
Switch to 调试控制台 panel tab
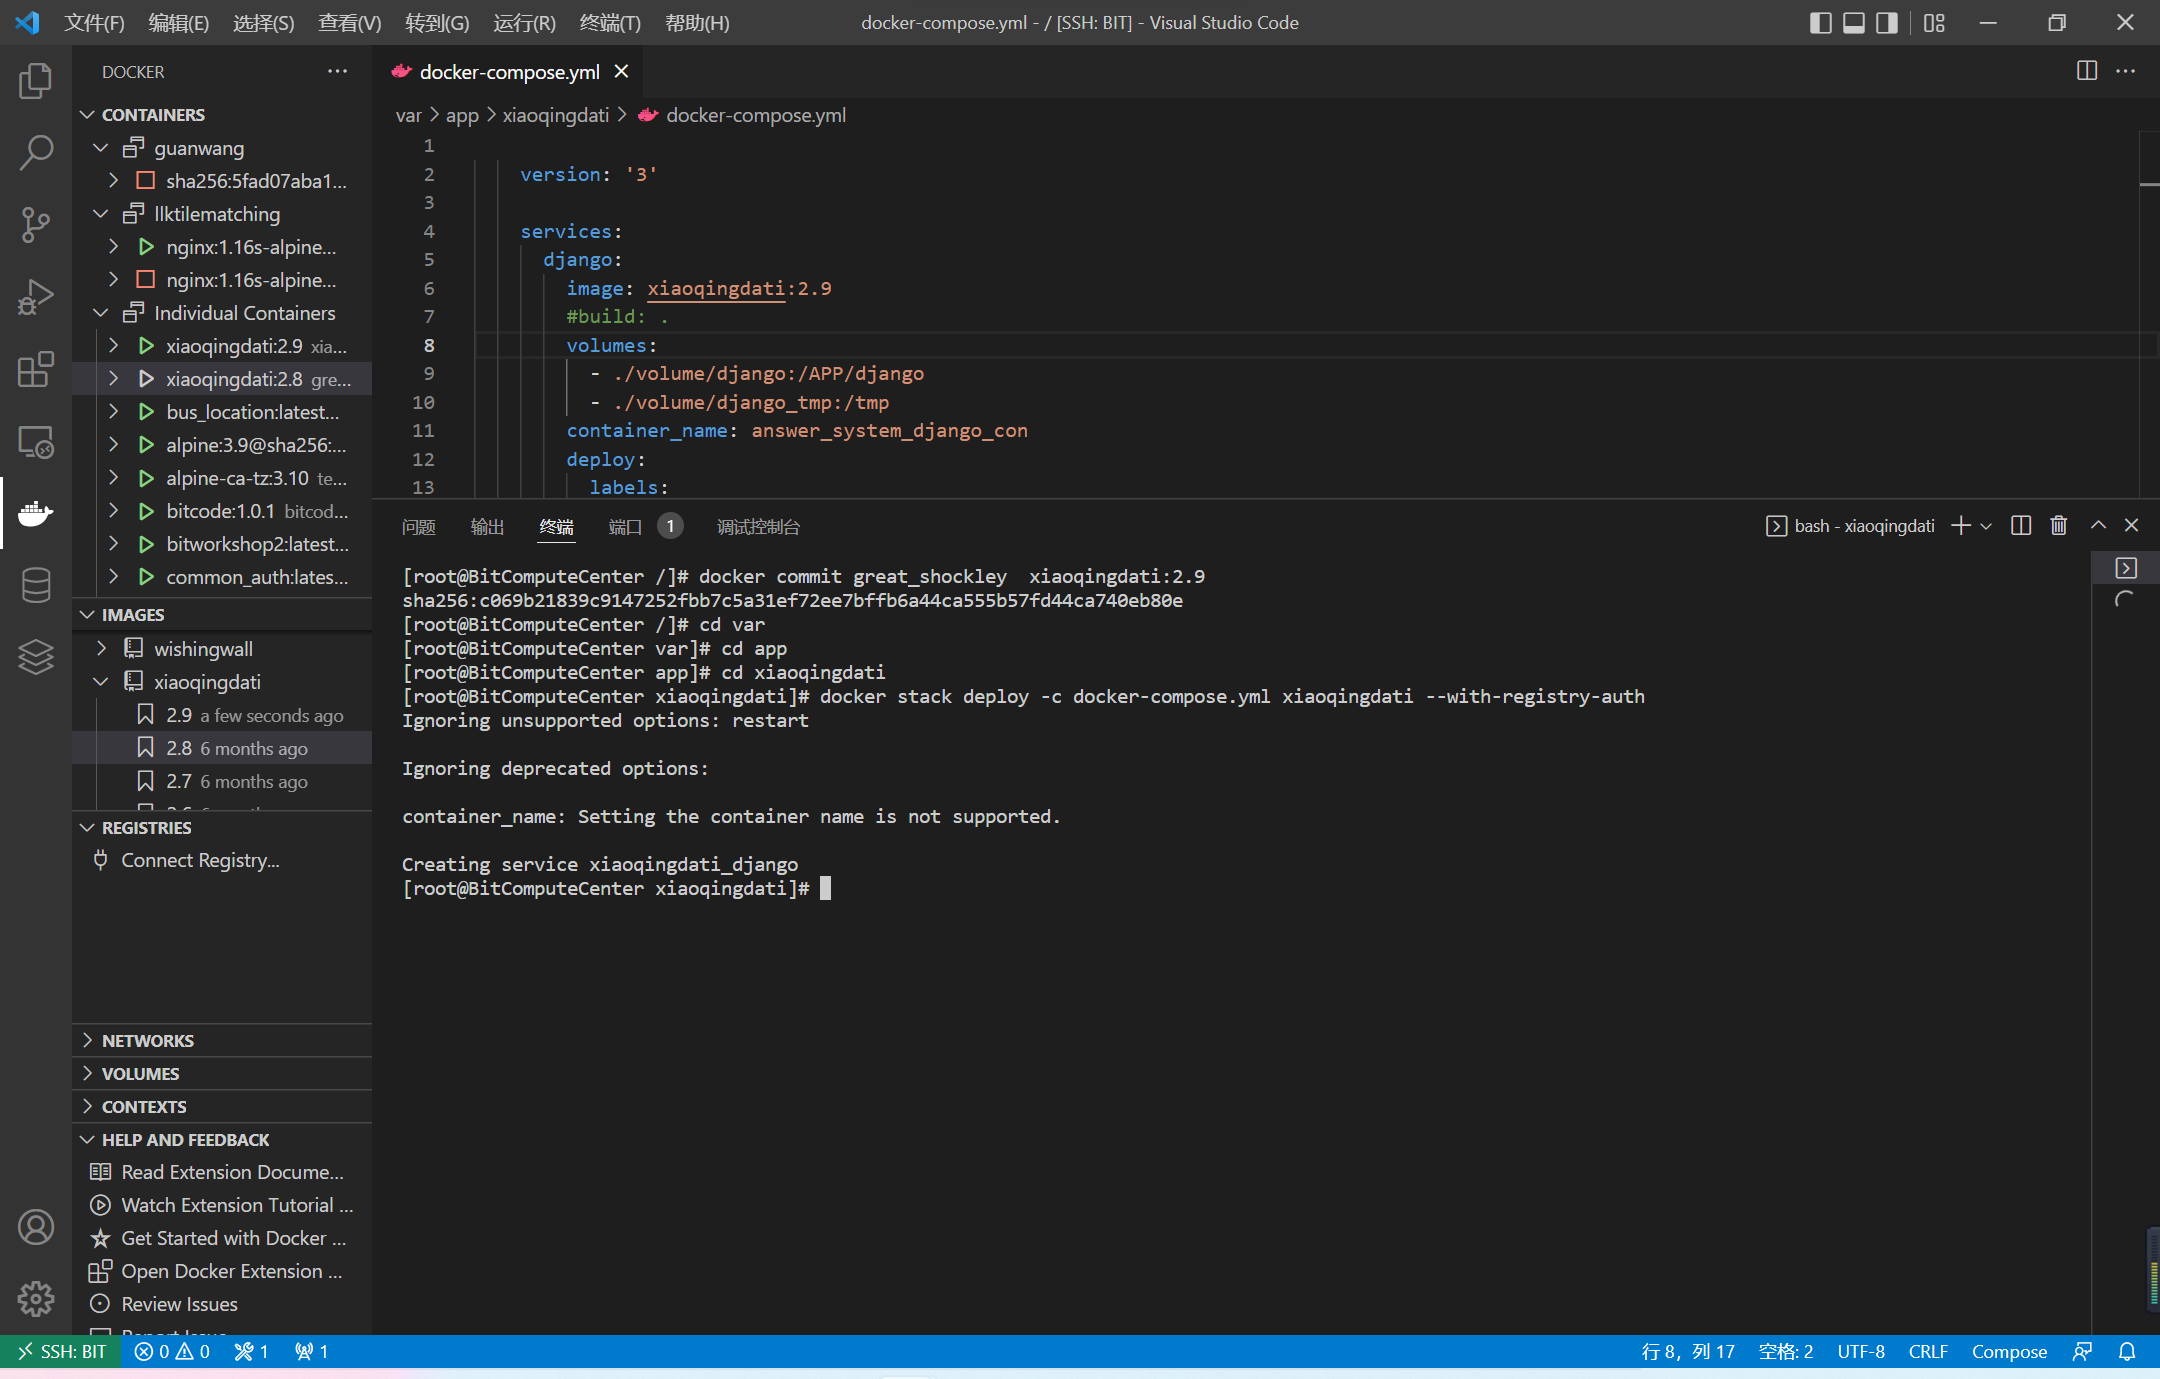[758, 527]
